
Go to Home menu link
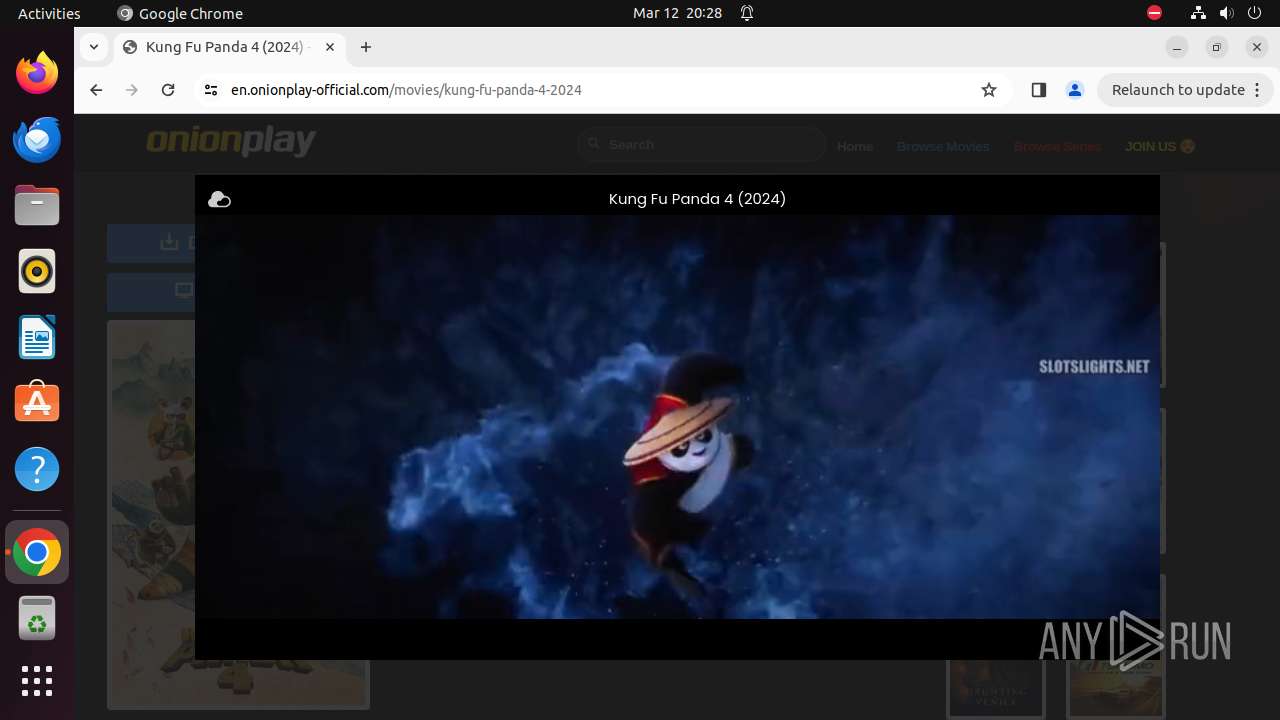point(855,146)
